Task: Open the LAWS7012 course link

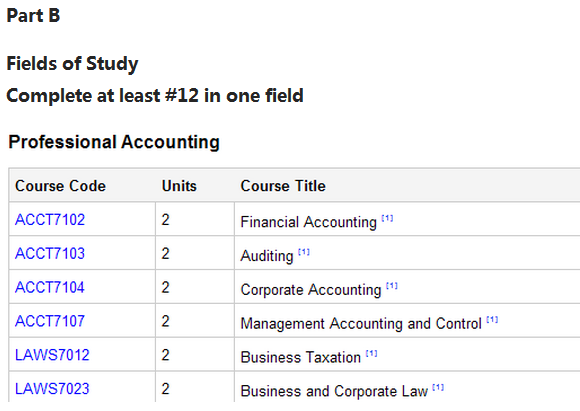Action: click(x=52, y=355)
